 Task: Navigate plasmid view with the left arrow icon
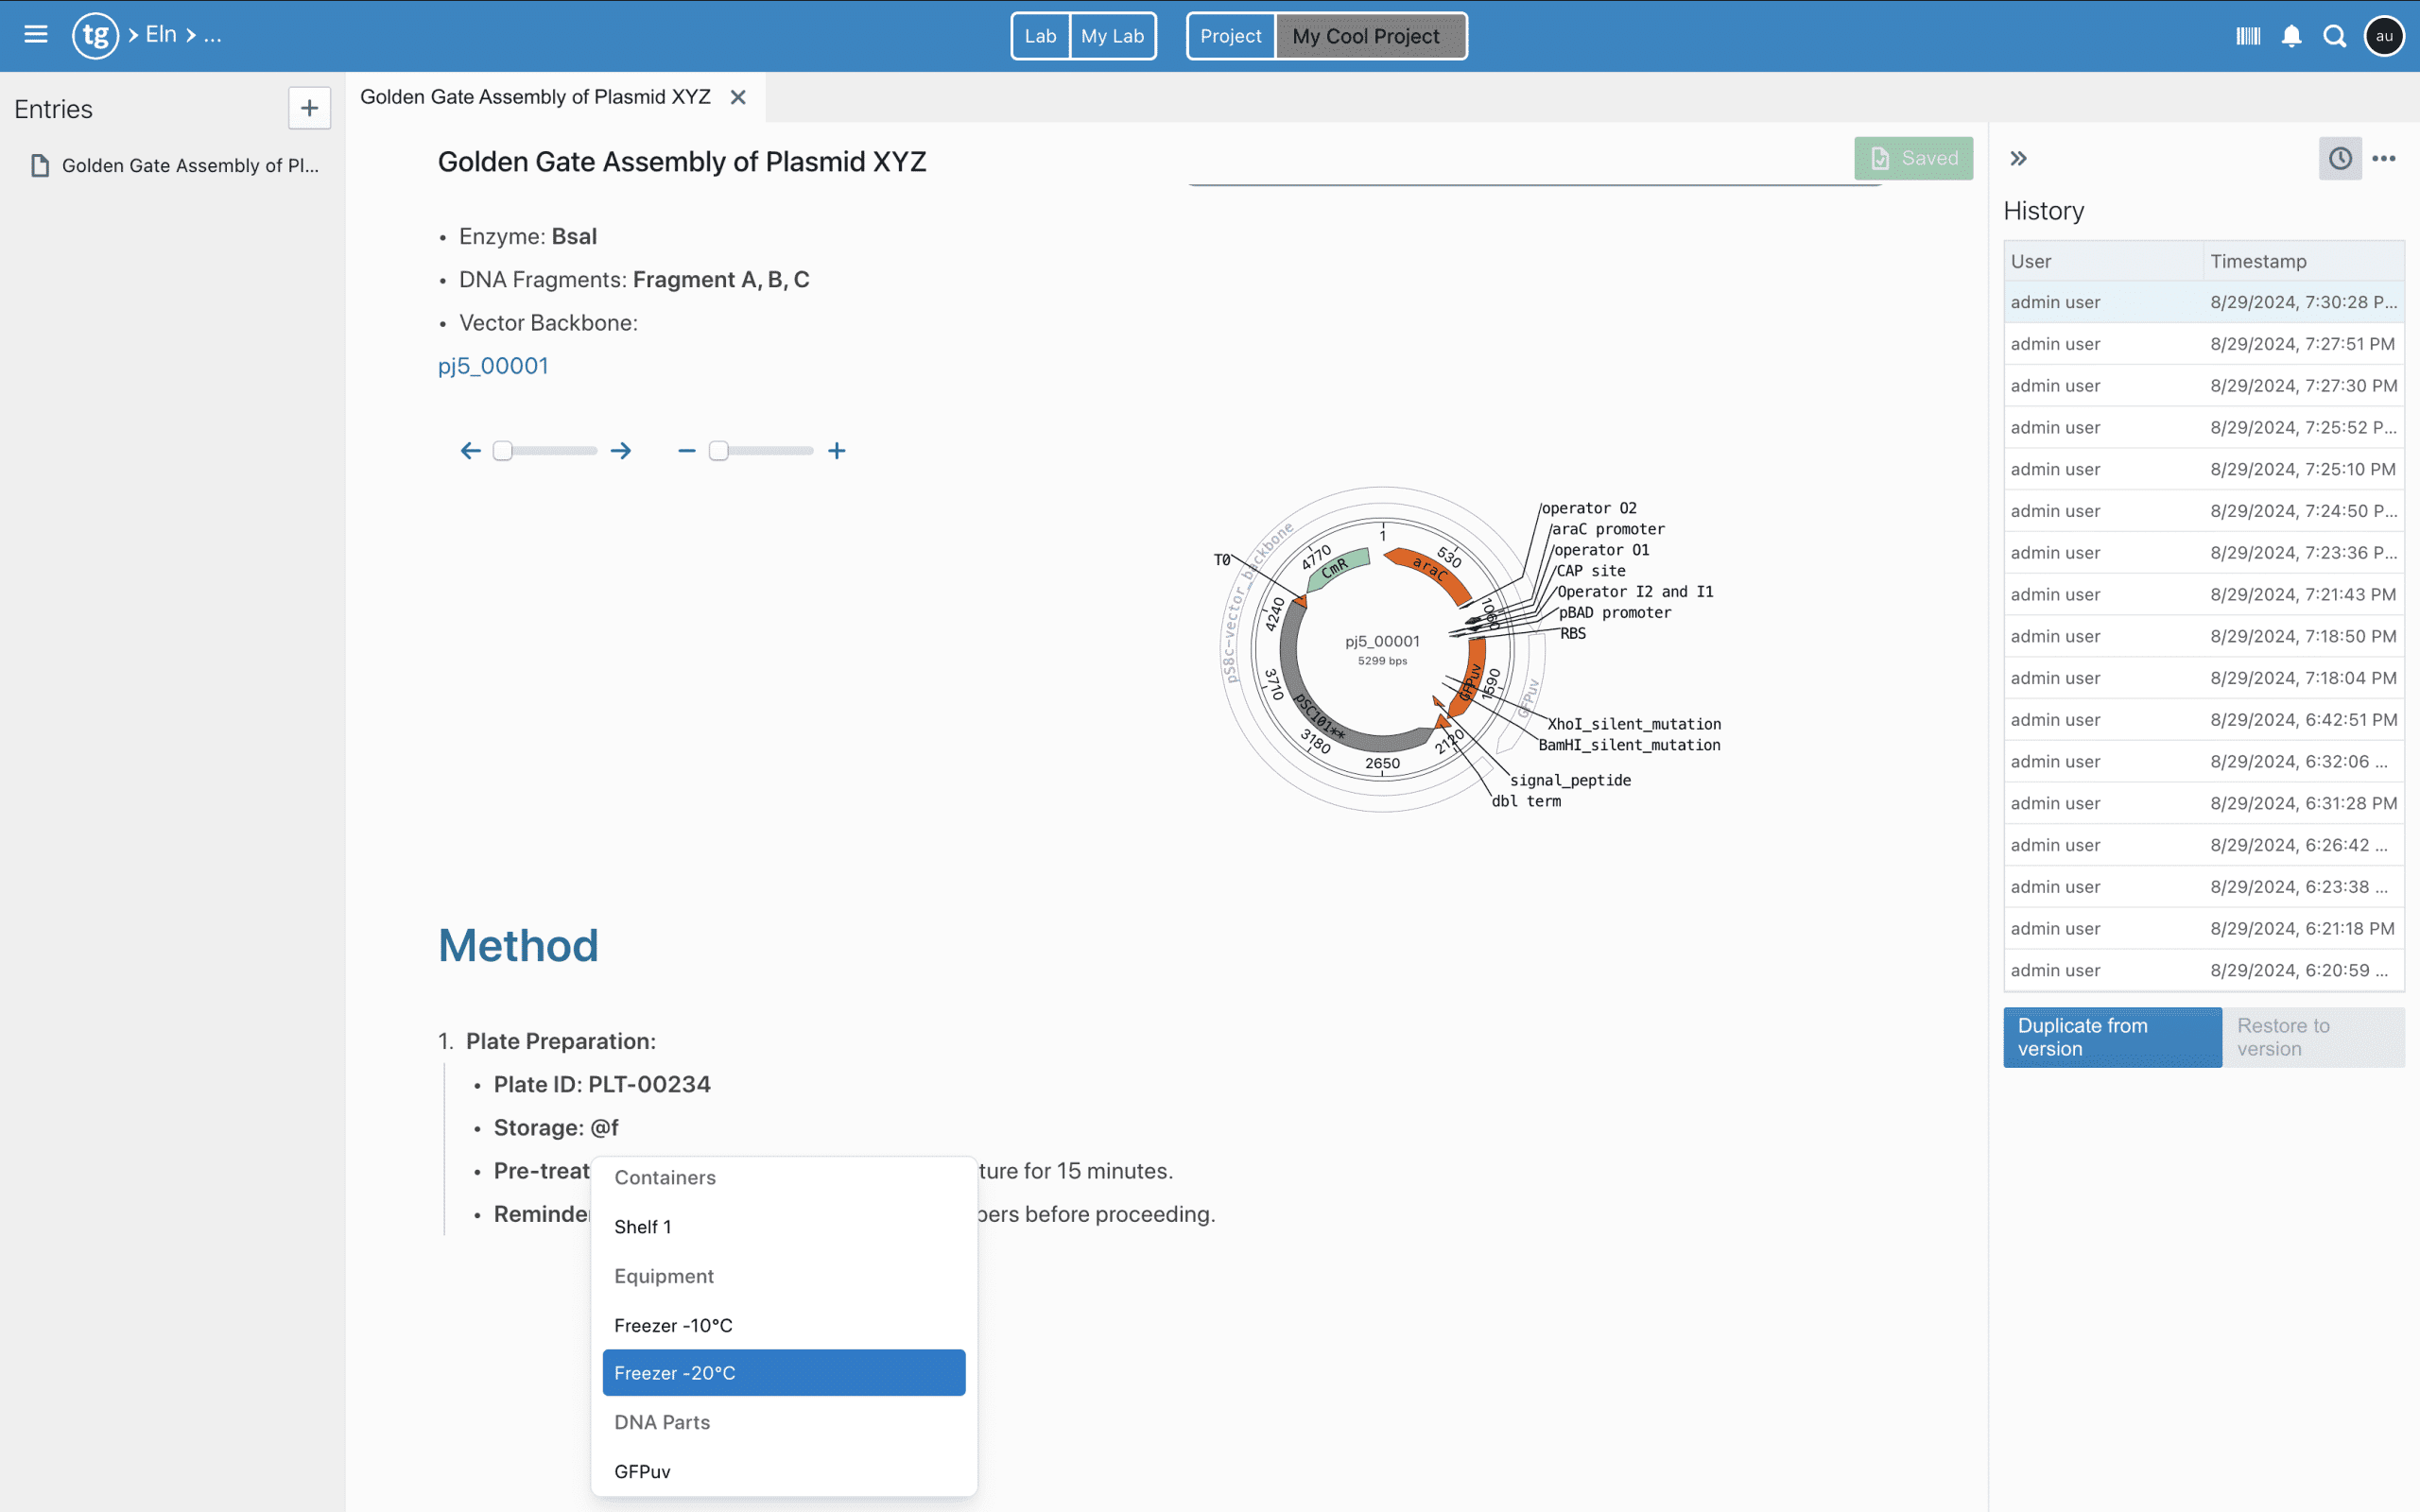(471, 450)
